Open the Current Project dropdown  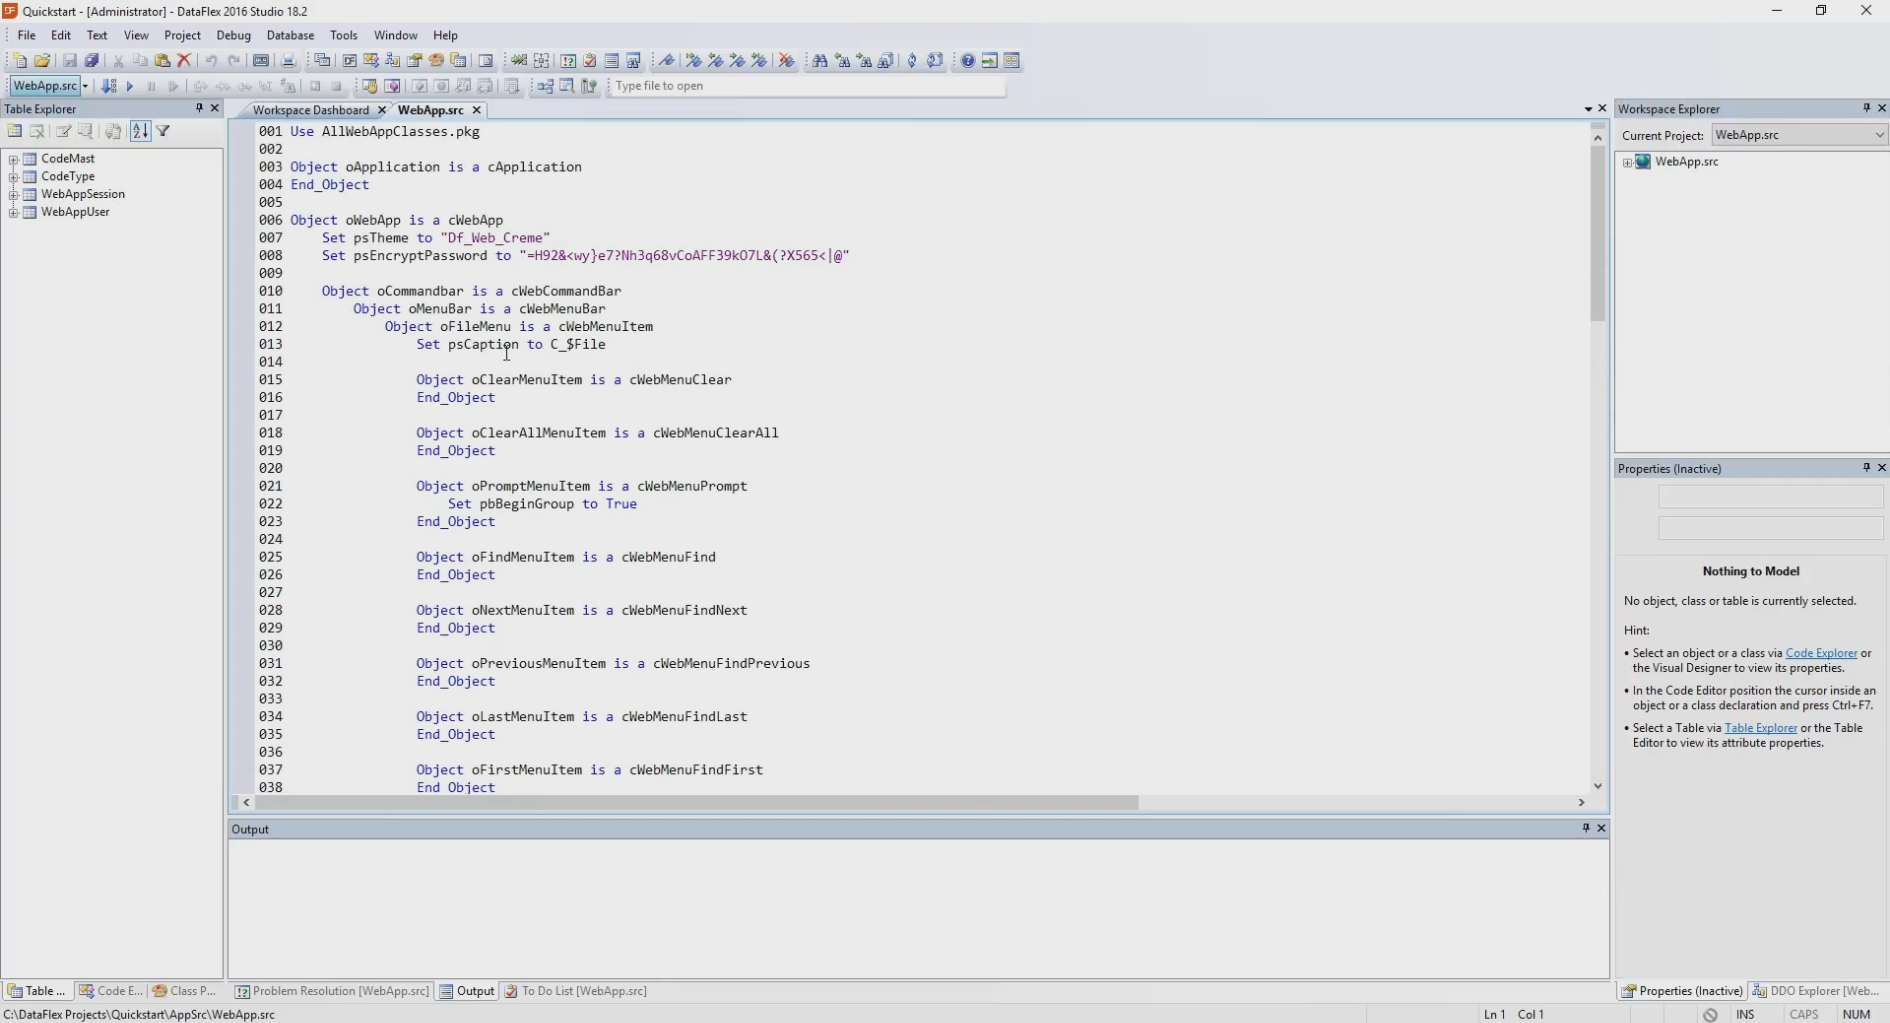click(1878, 135)
